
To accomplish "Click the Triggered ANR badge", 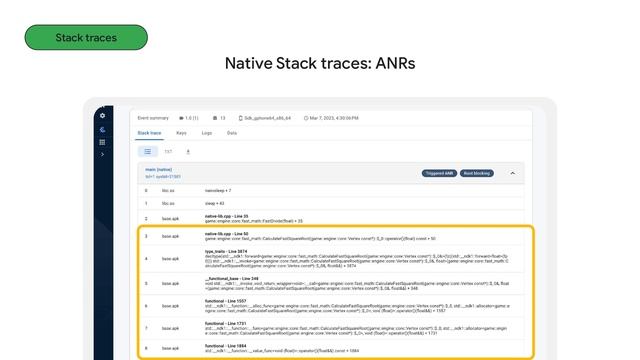I will pos(439,173).
